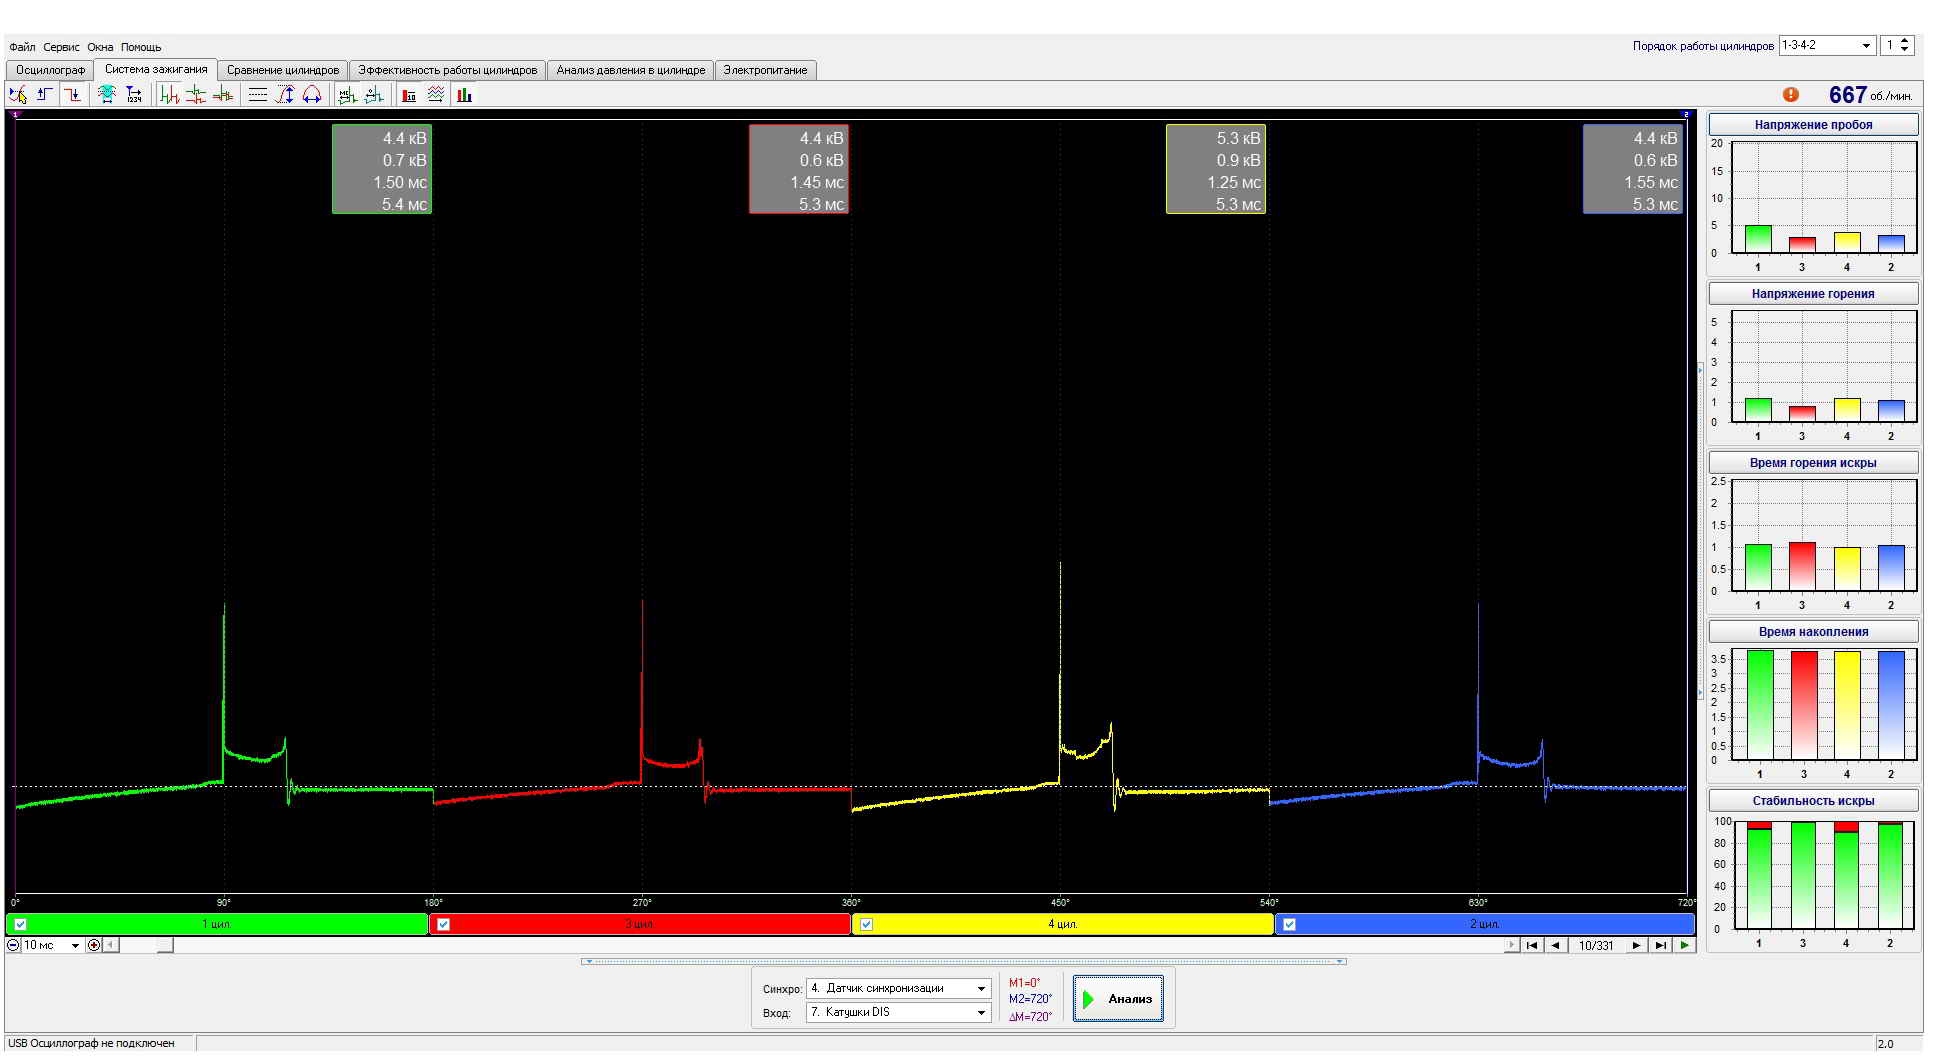Open the Эффективность работы цилиндров tab
This screenshot has width=1936, height=1056.
click(448, 70)
